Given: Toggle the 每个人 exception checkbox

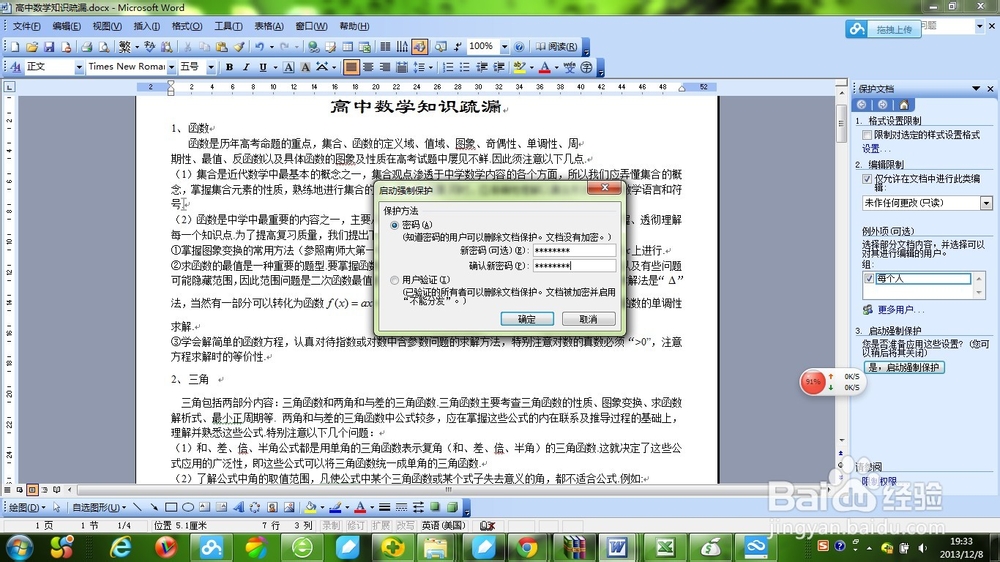Looking at the screenshot, I should coord(869,279).
